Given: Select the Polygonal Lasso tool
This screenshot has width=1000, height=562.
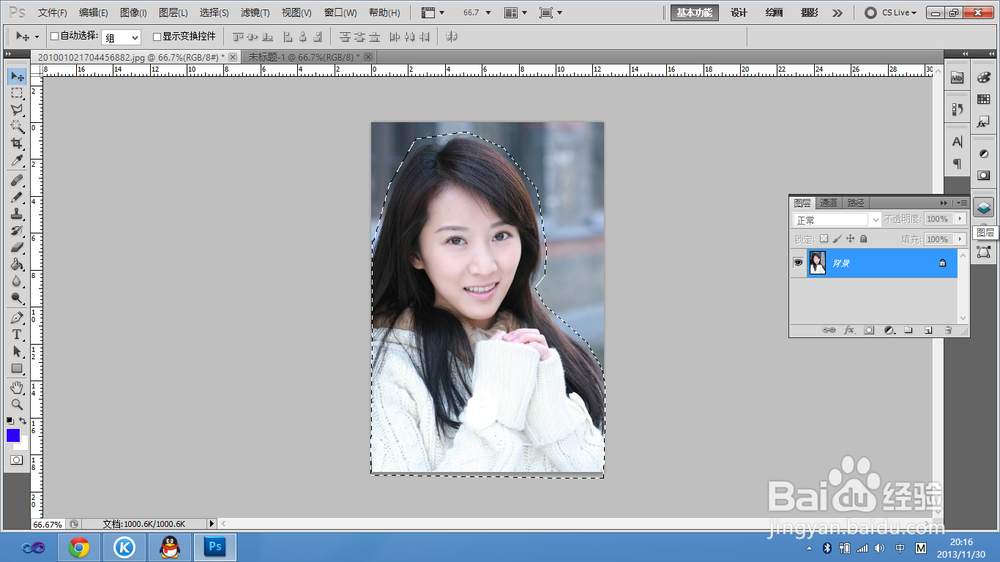Looking at the screenshot, I should pos(17,110).
